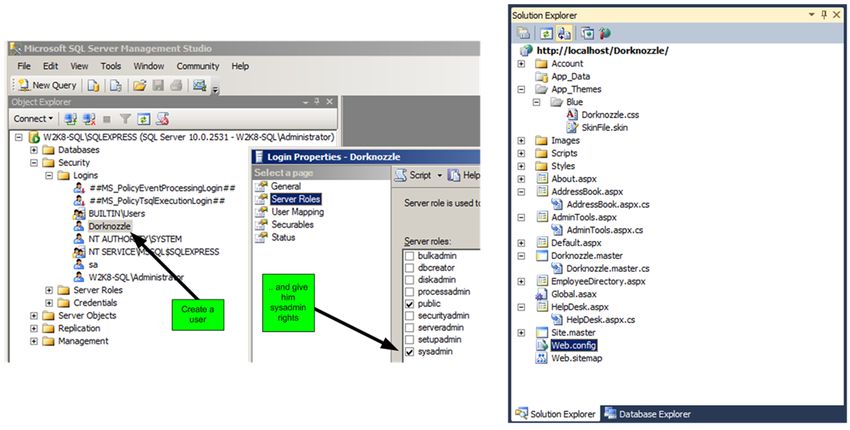Open the Connect dropdown in Object Explorer

point(33,119)
